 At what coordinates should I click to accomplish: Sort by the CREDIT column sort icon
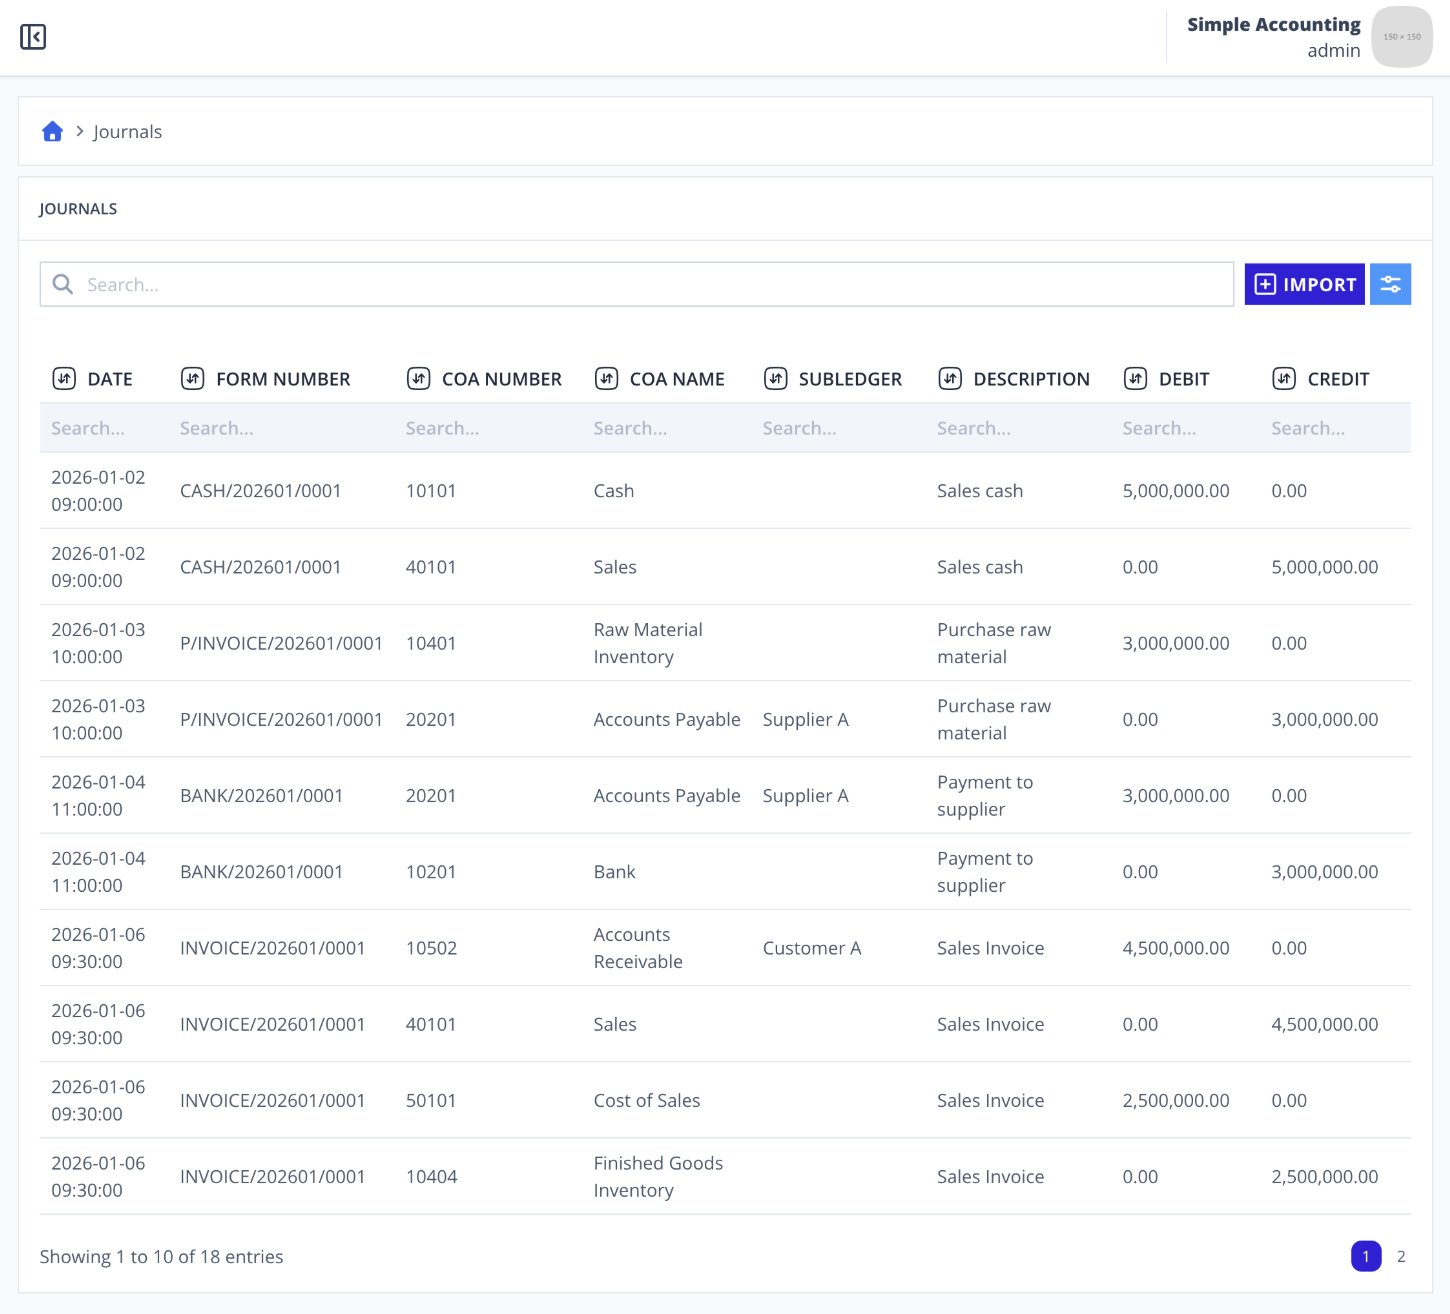point(1284,378)
